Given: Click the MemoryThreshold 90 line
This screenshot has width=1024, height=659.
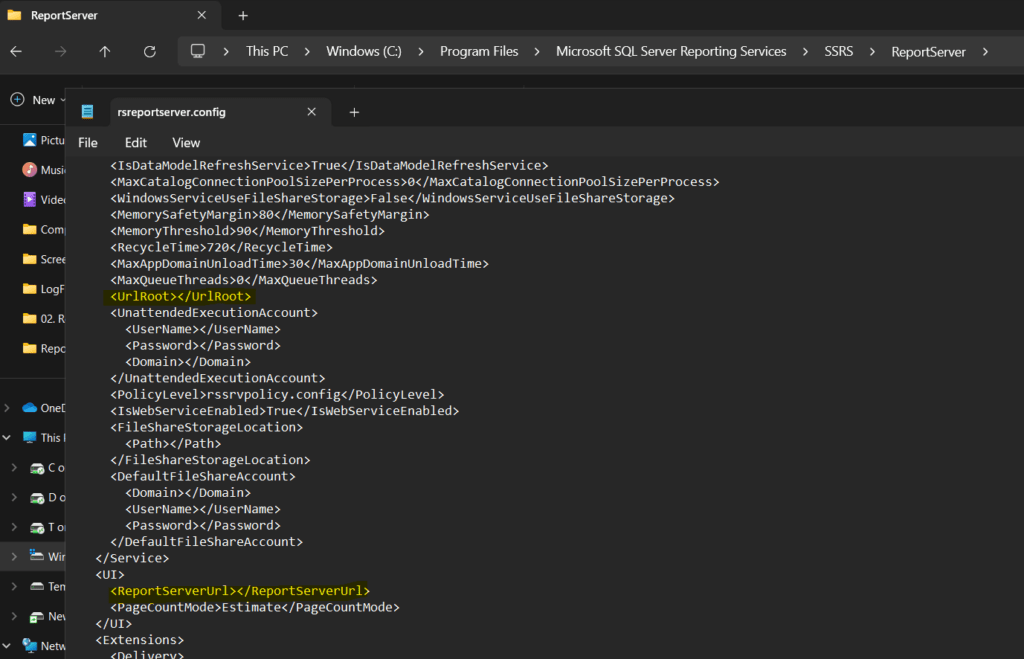Looking at the screenshot, I should (248, 231).
